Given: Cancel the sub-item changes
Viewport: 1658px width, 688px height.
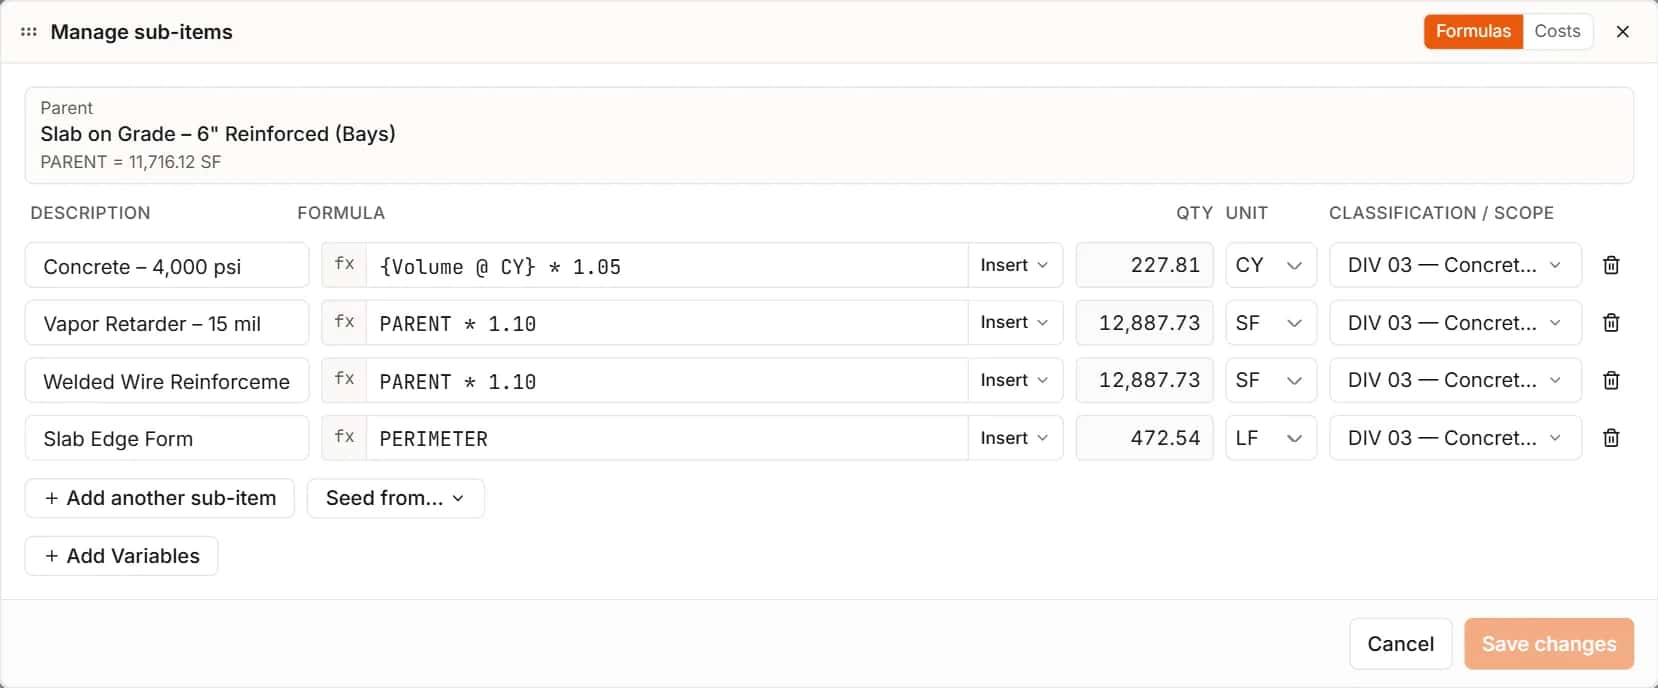Looking at the screenshot, I should 1400,644.
